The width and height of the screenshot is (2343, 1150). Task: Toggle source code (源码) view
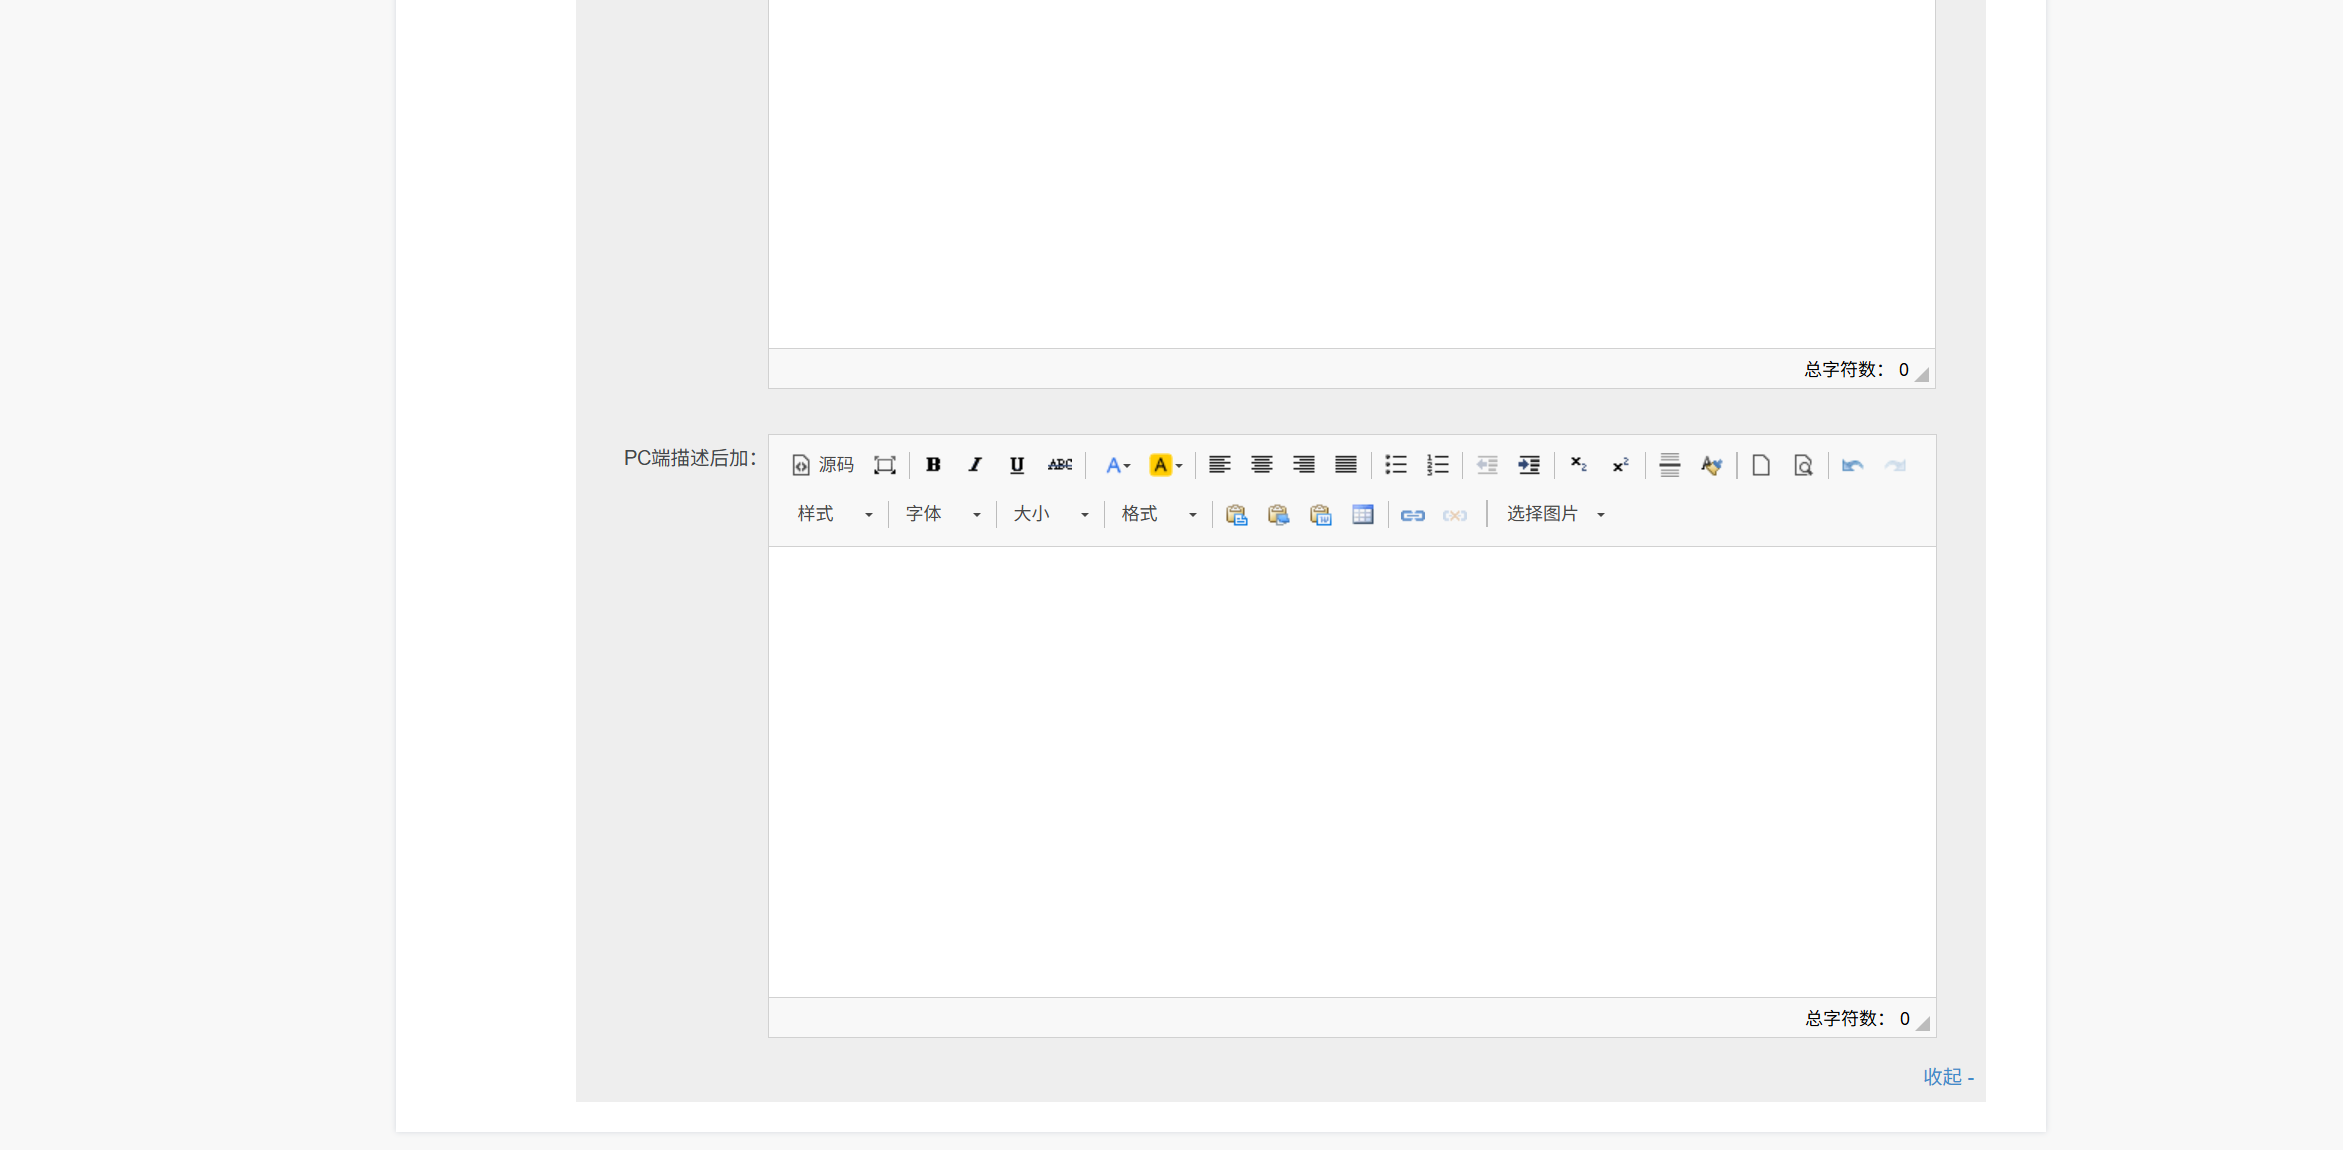[822, 465]
